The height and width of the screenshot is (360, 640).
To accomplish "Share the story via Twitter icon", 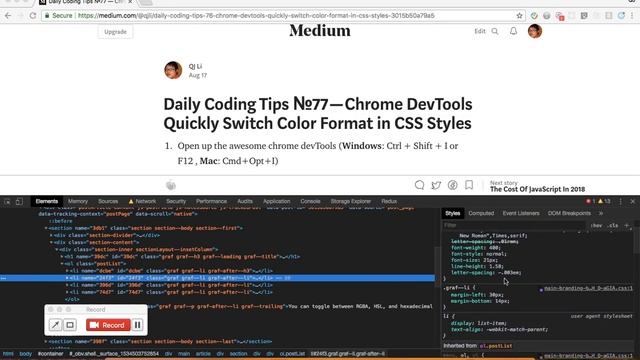I will pos(436,185).
